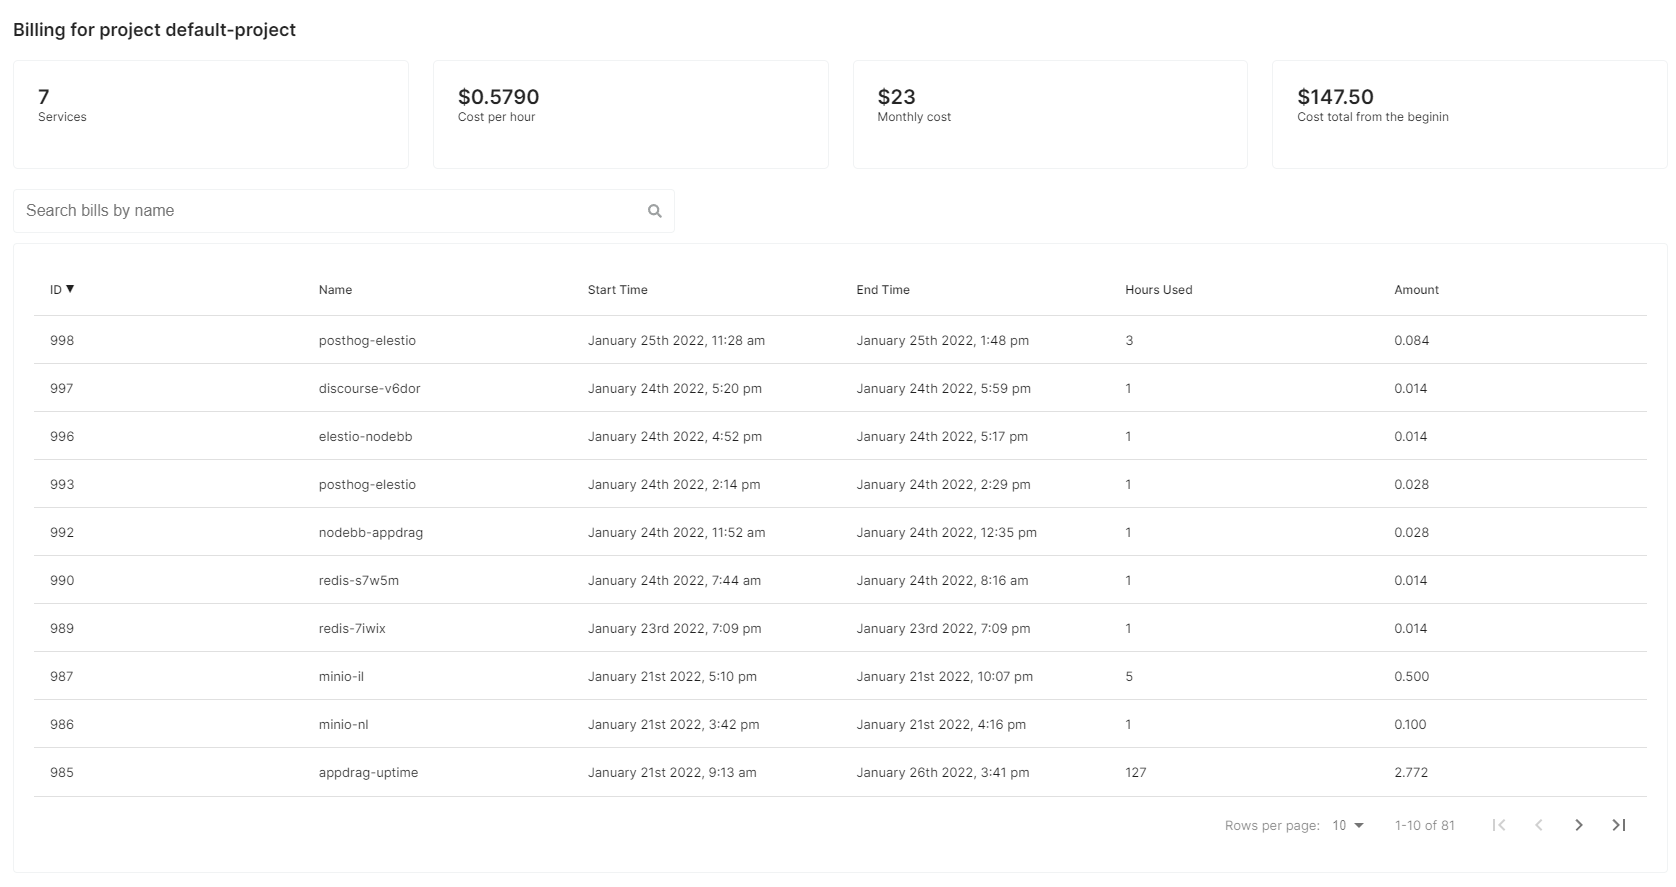Viewport: 1676px width, 887px height.
Task: Click the search magnifier icon
Action: coord(655,211)
